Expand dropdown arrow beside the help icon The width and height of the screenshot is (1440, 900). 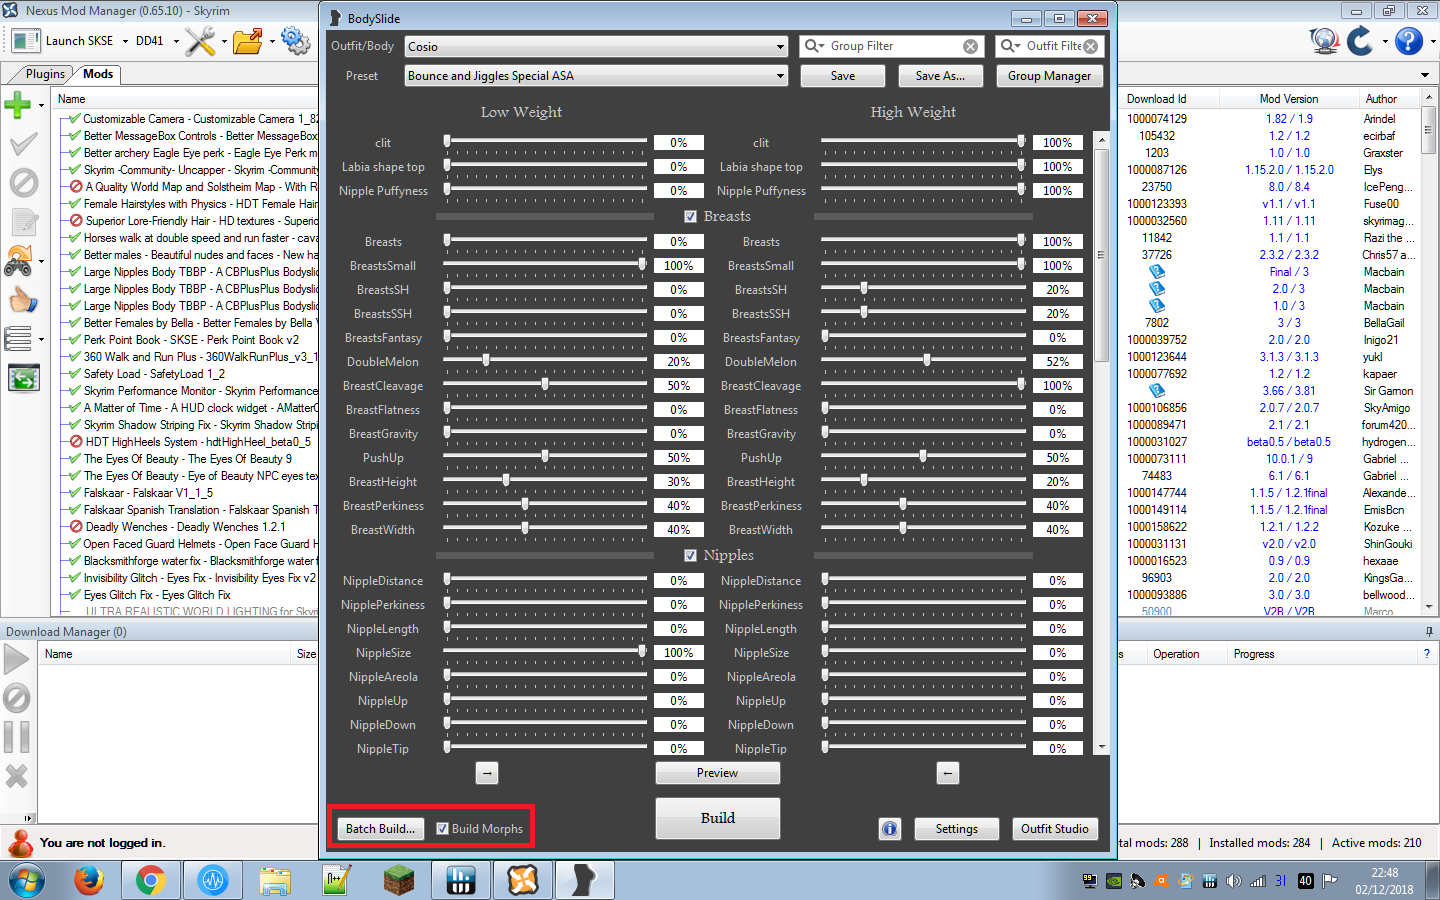click(x=1433, y=42)
